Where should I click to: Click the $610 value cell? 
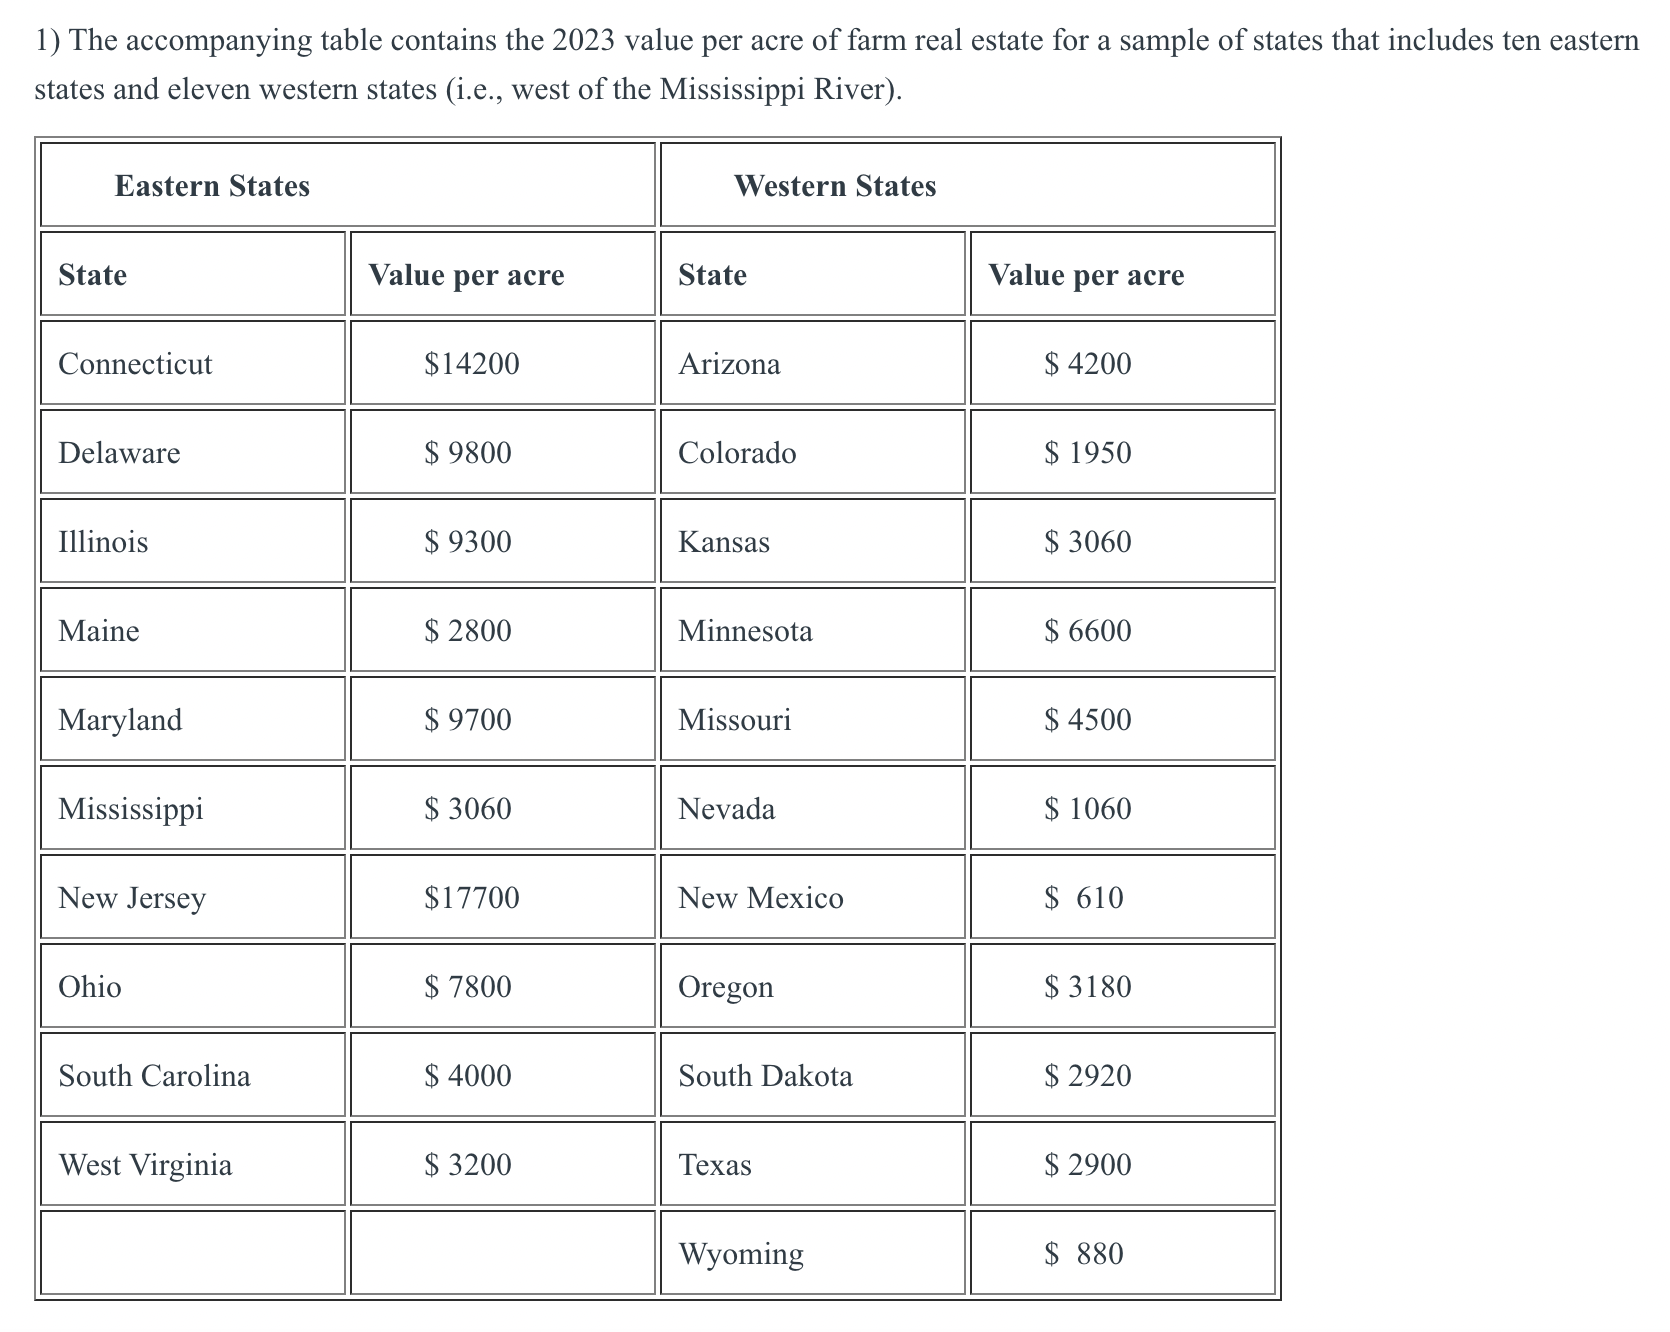click(1123, 897)
